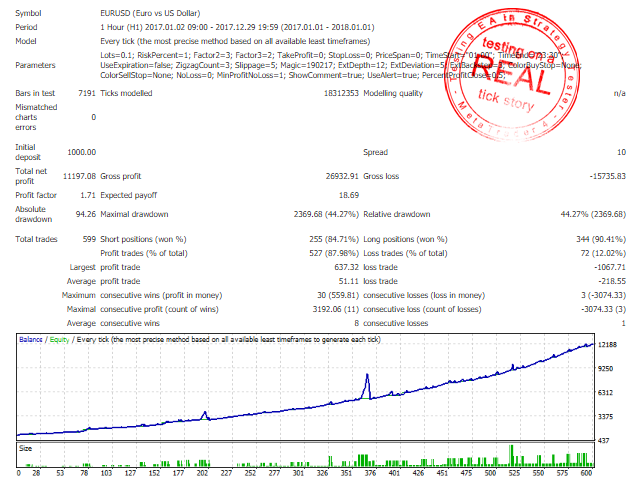Click the 'Model' label

click(26, 41)
